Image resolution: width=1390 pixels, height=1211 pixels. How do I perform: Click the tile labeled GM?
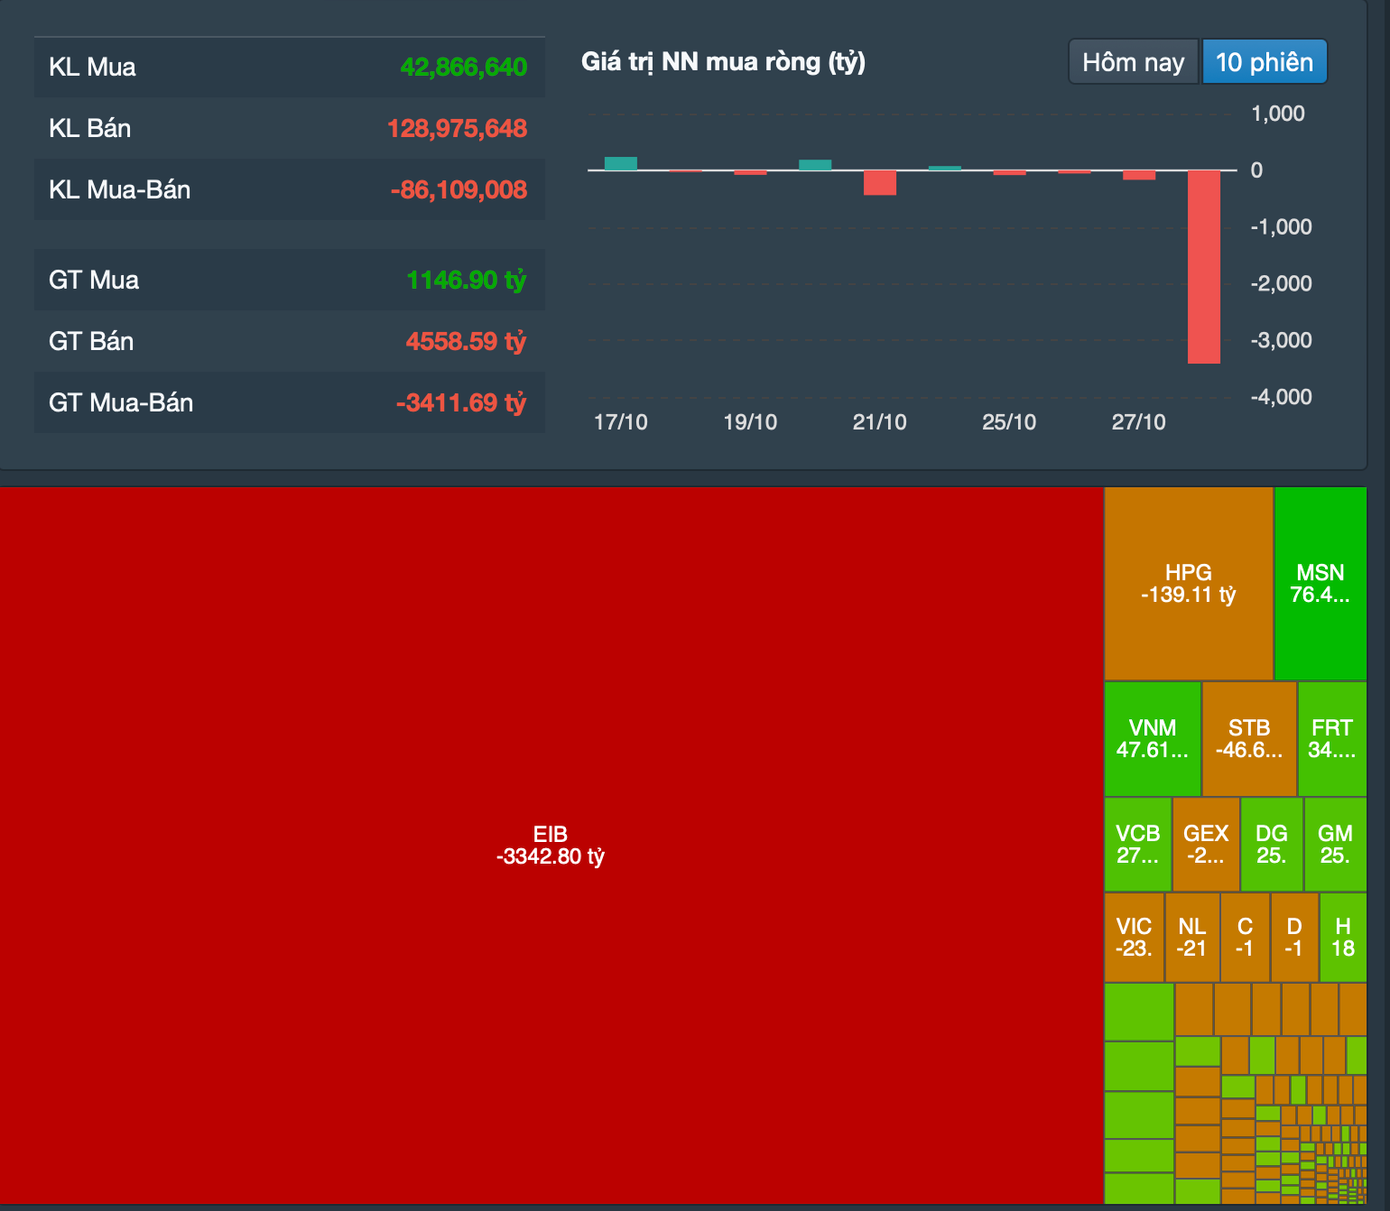pos(1335,844)
